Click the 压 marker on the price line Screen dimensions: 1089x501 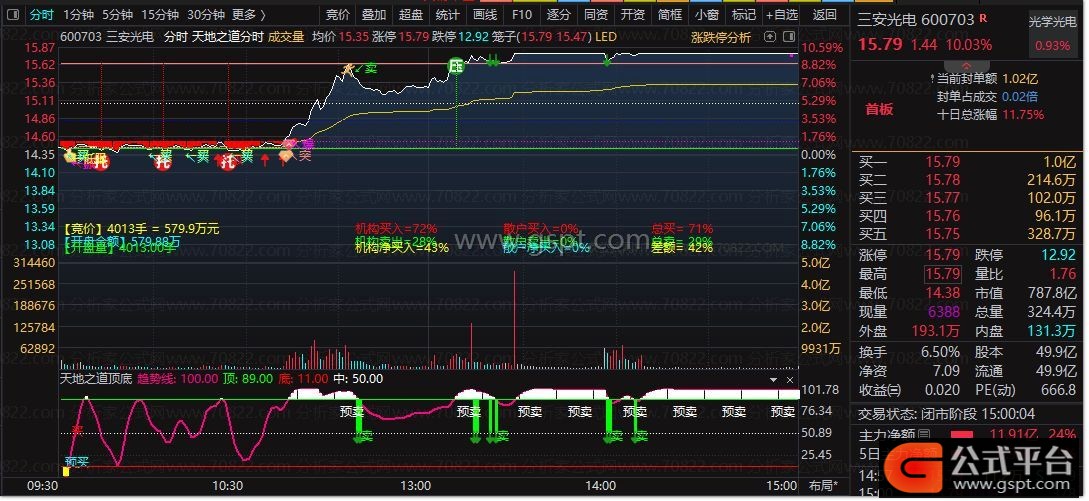455,66
